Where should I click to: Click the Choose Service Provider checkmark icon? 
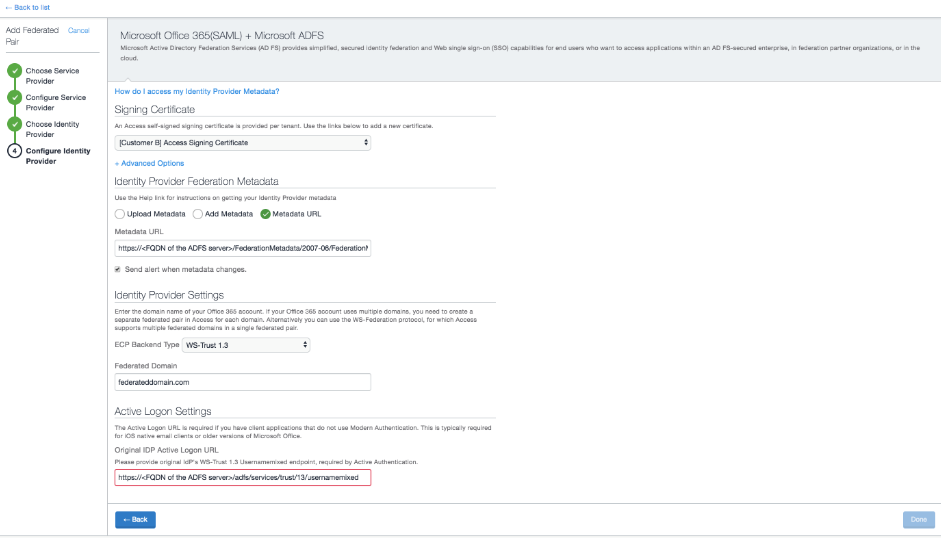14,71
